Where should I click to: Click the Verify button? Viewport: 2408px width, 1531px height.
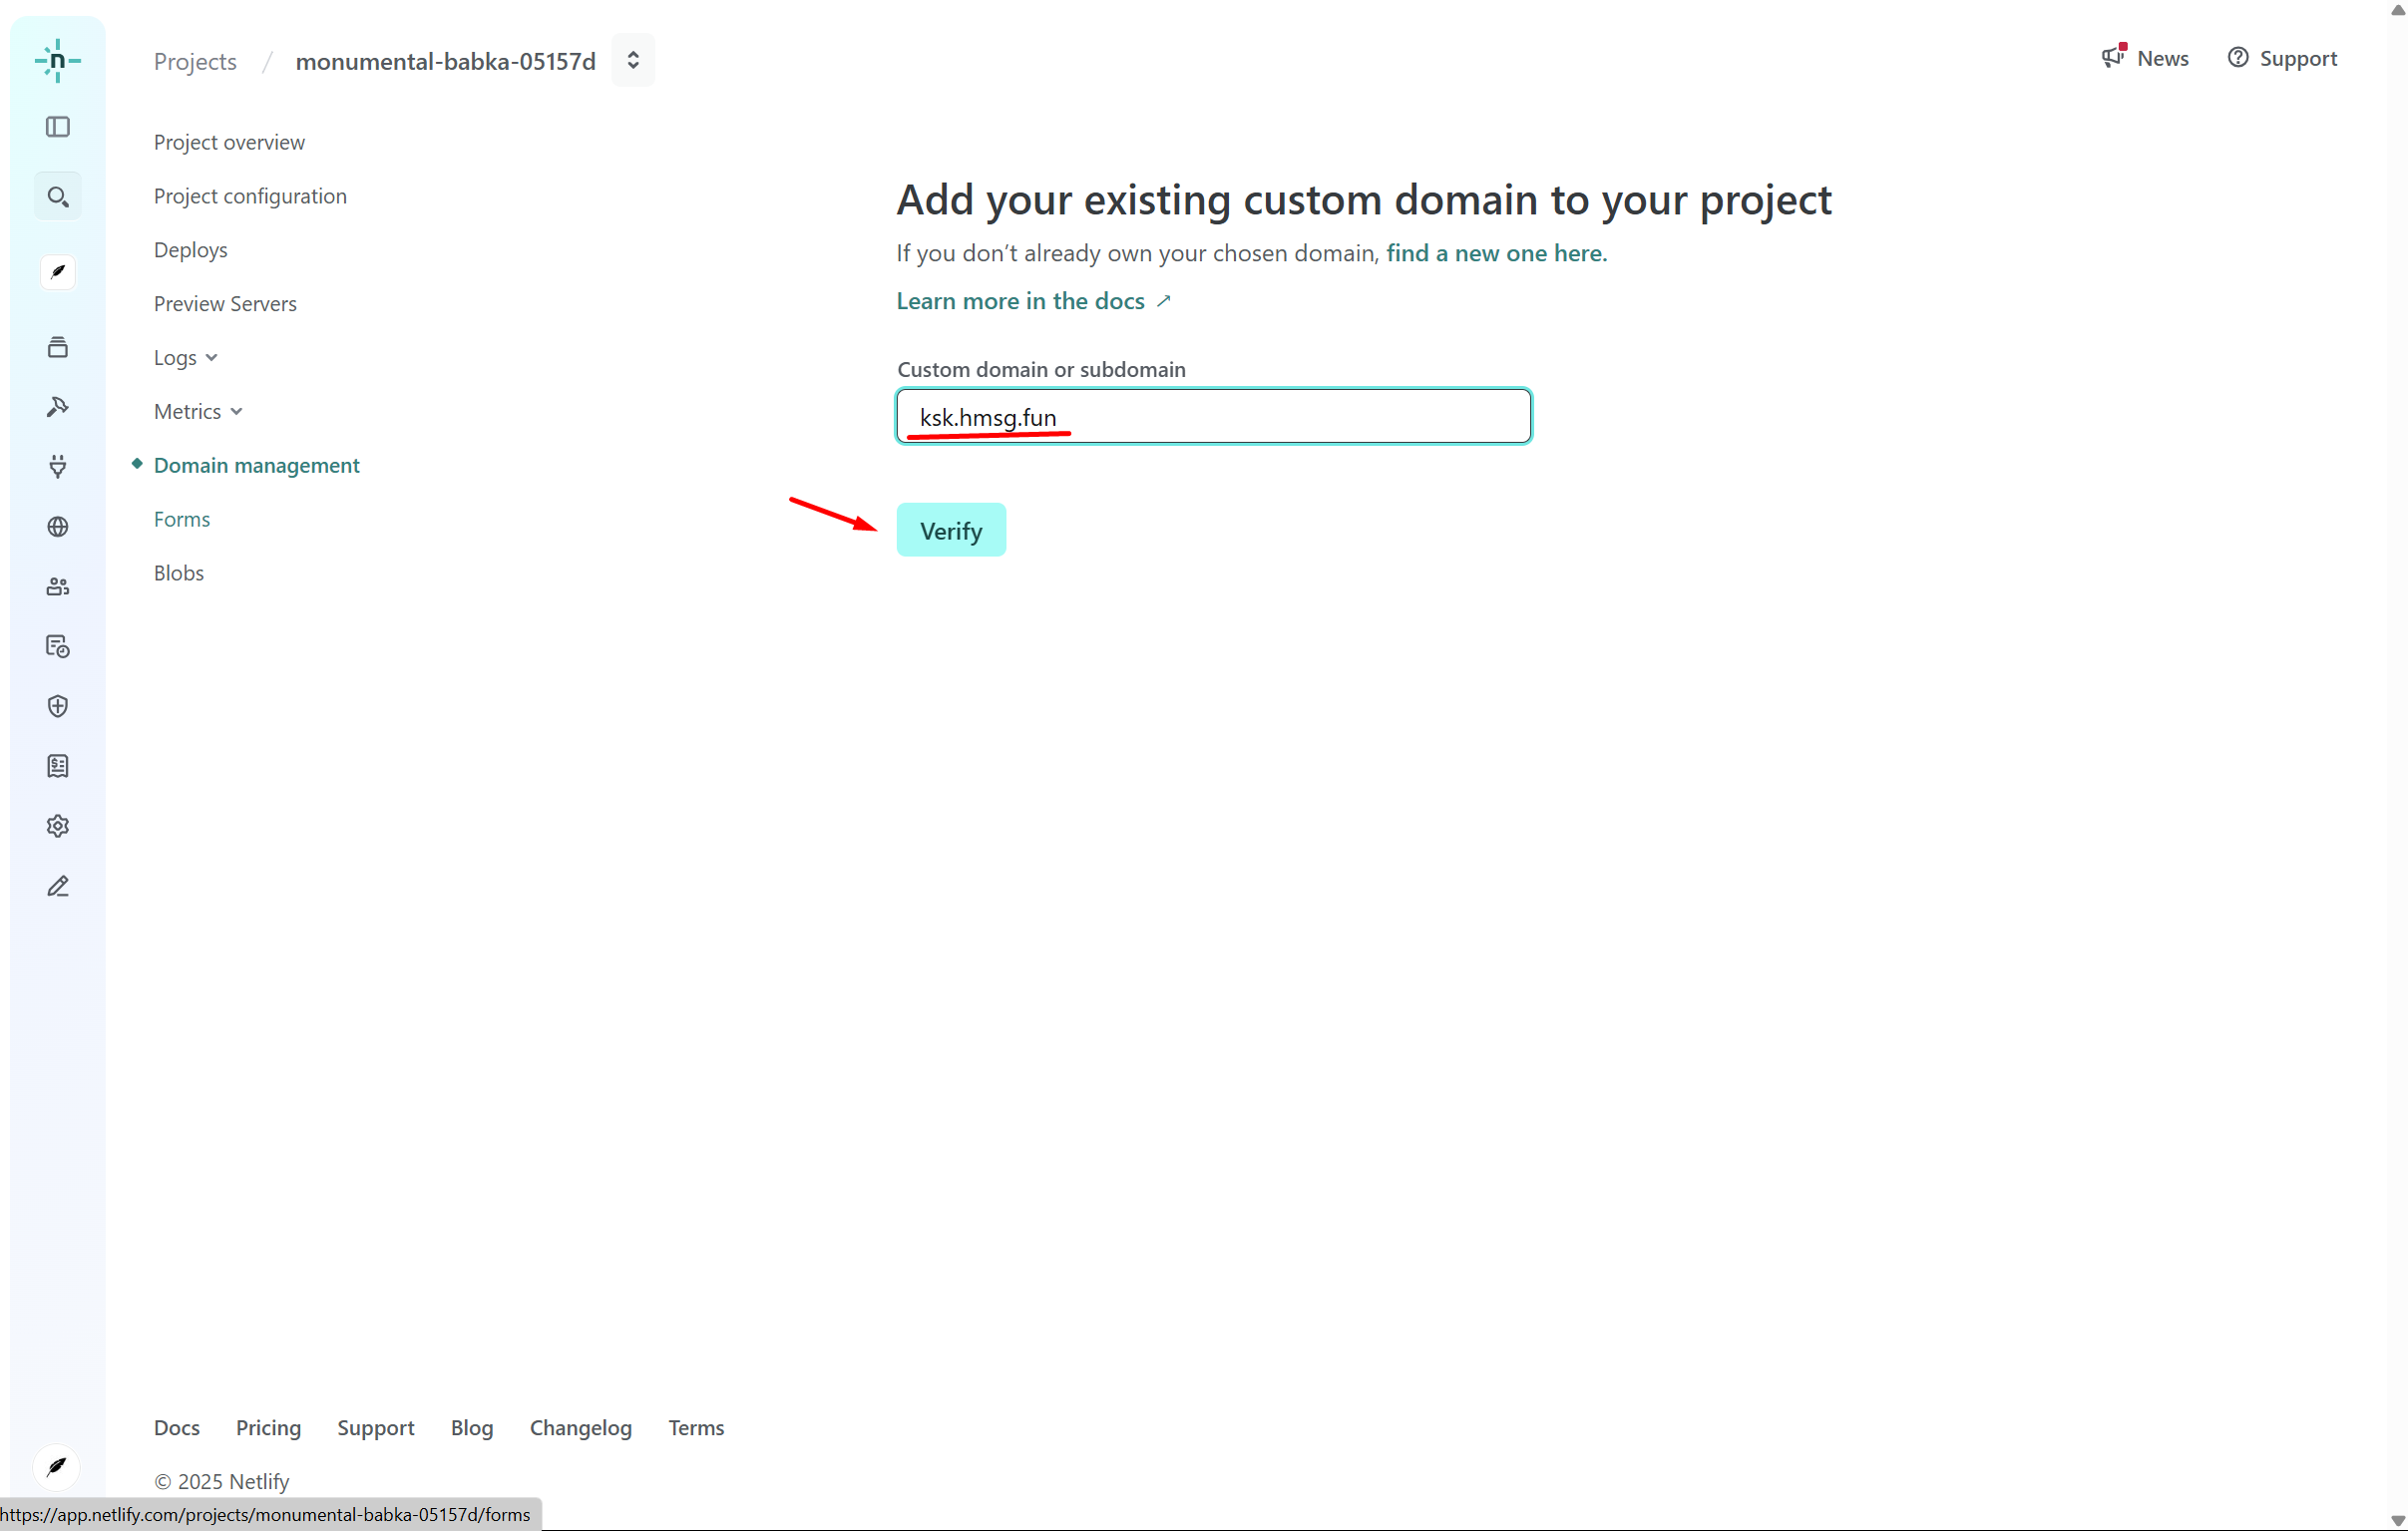950,531
